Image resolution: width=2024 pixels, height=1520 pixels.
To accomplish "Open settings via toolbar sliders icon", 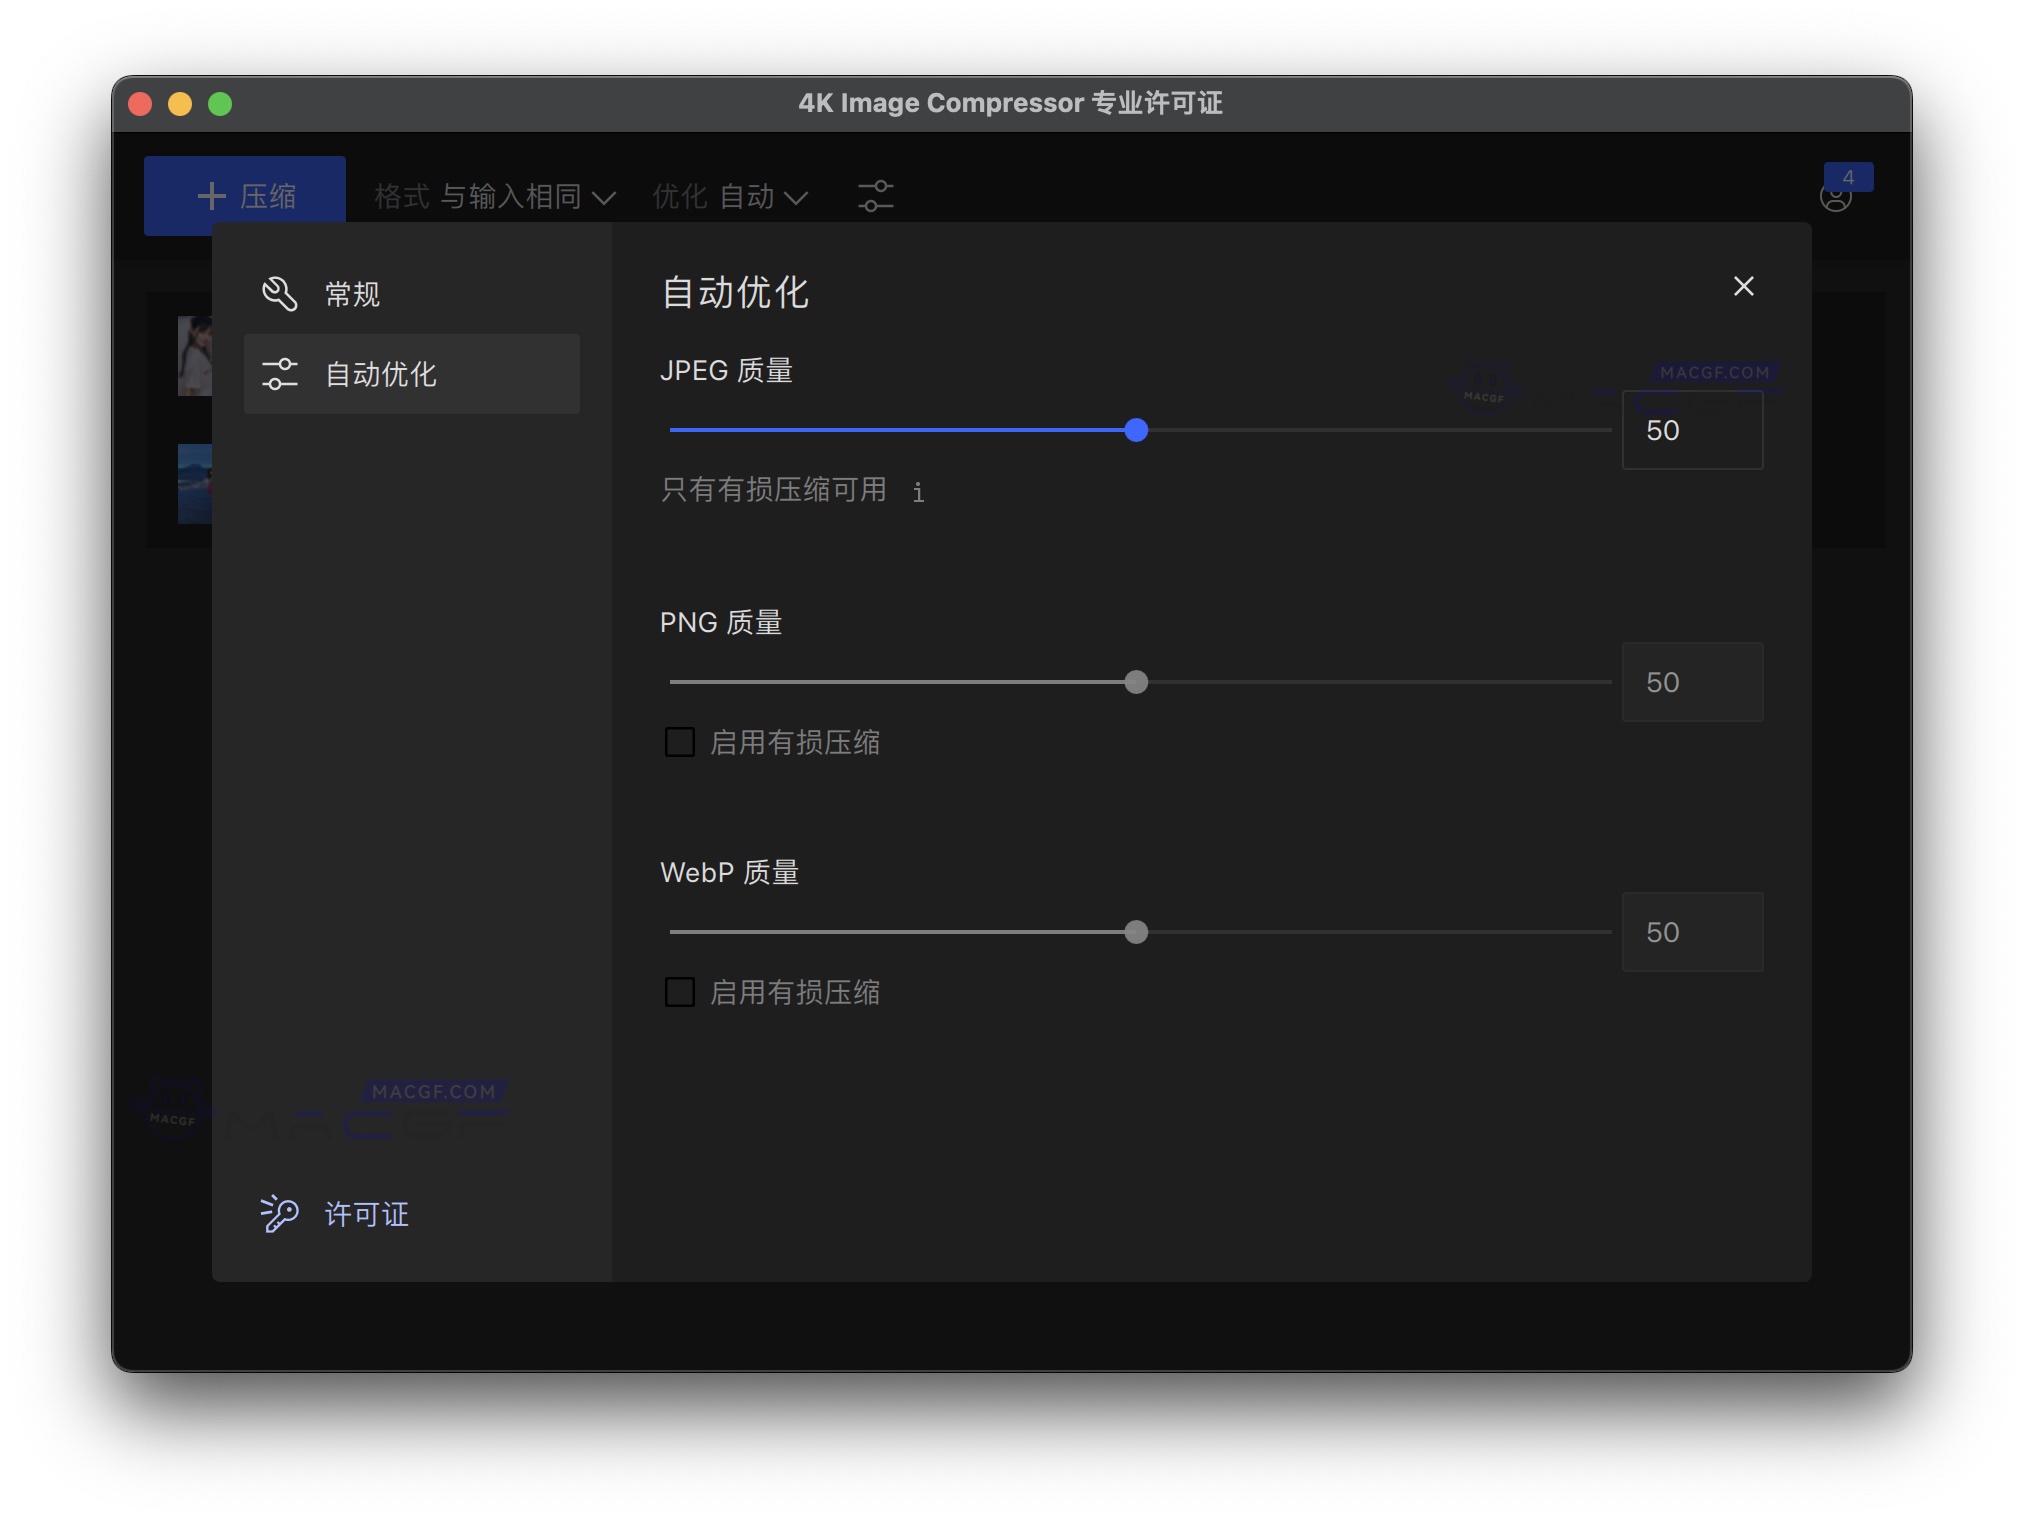I will 875,196.
